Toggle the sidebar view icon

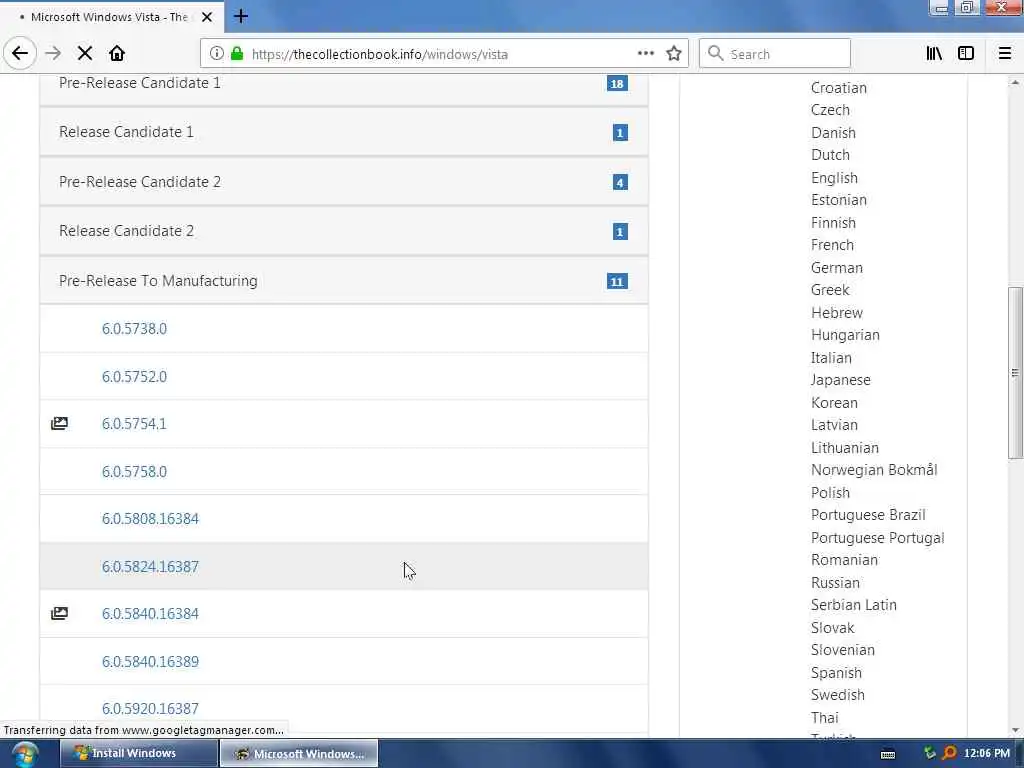[966, 54]
